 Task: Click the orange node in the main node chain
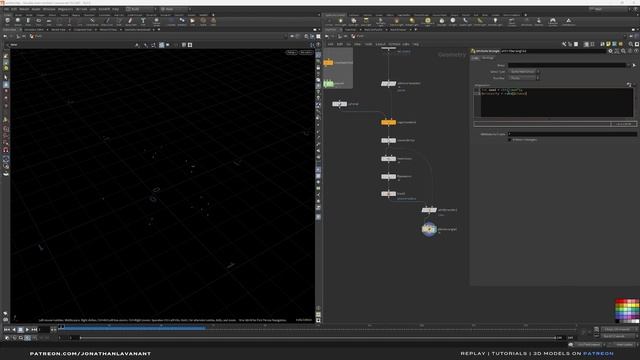coord(388,122)
